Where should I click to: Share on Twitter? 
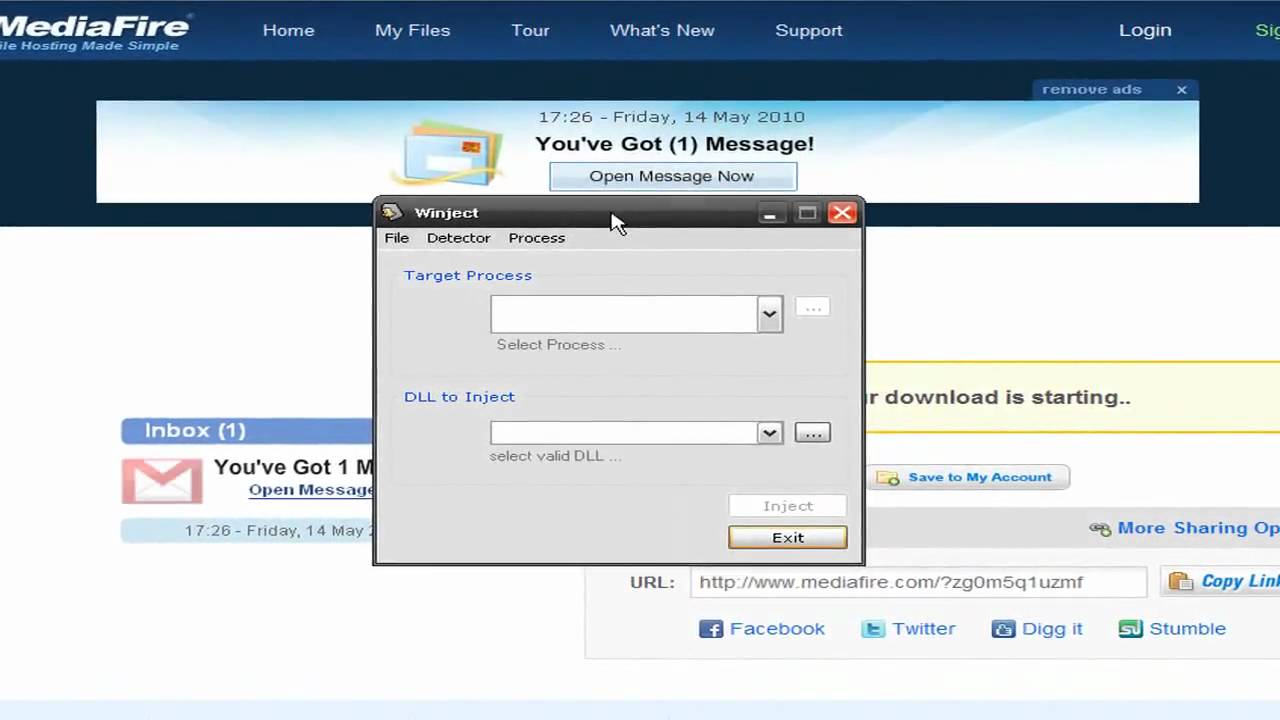click(908, 629)
